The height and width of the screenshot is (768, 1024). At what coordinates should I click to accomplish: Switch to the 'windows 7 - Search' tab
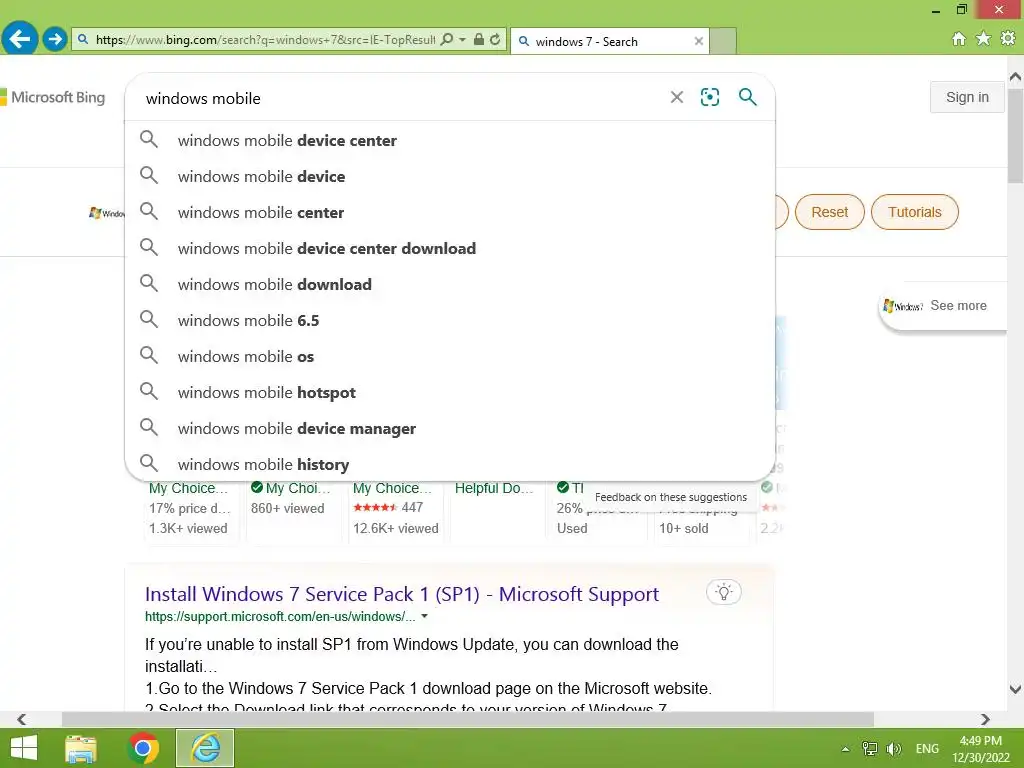tap(604, 41)
